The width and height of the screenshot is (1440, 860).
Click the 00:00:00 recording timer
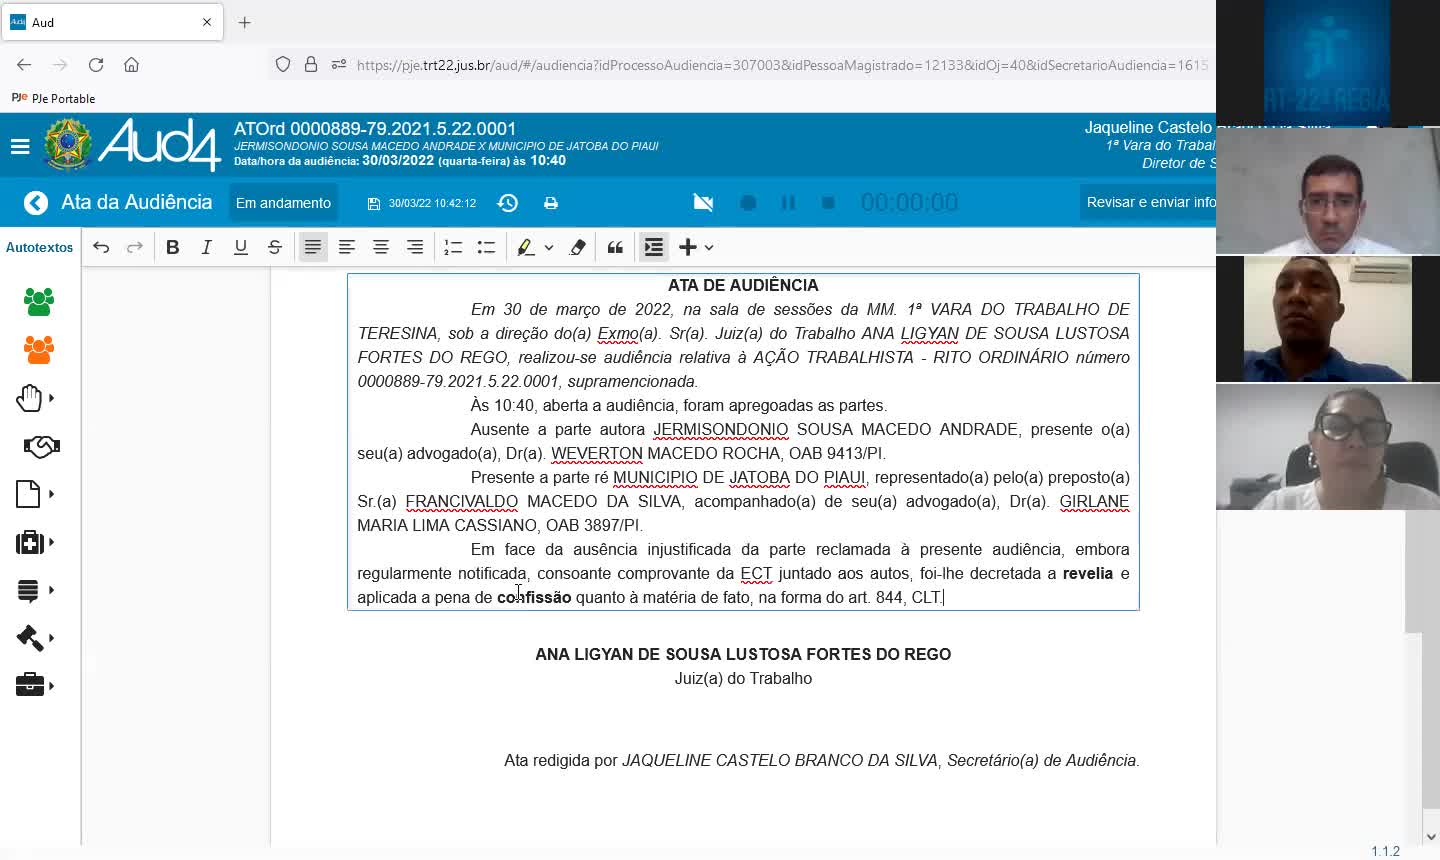[909, 203]
